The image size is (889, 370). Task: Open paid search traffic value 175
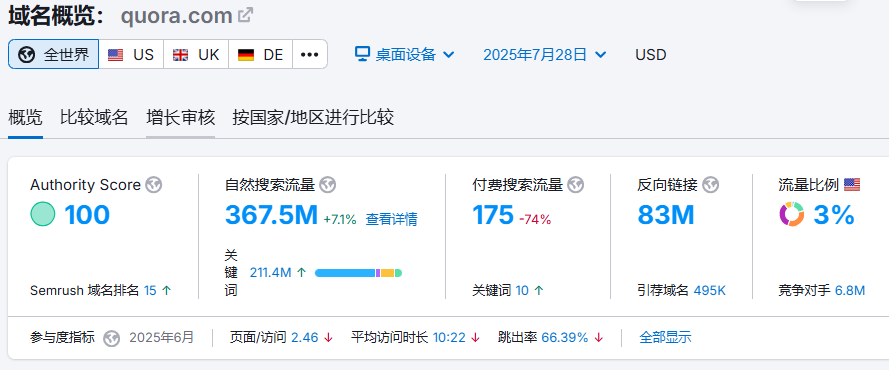pyautogui.click(x=493, y=215)
